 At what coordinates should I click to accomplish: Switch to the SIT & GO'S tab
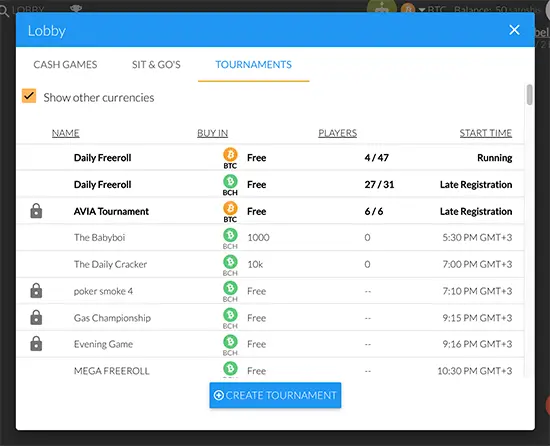tap(156, 65)
